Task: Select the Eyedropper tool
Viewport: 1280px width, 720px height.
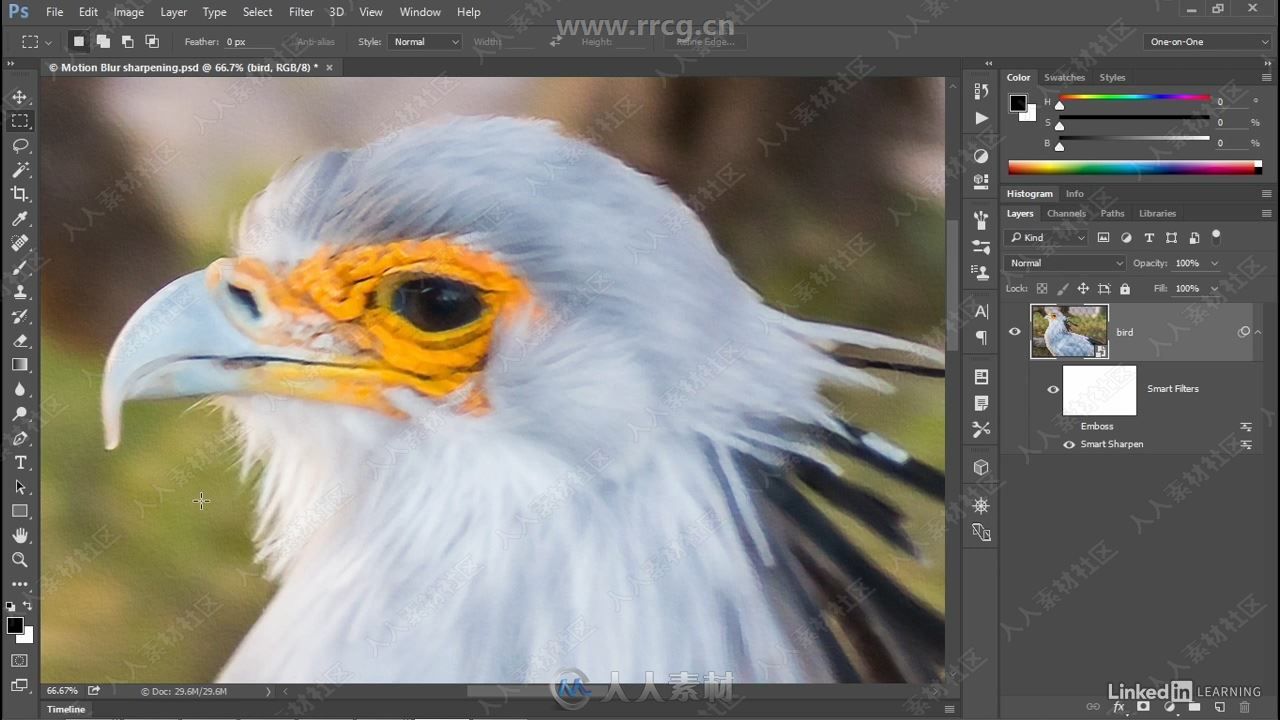Action: tap(19, 219)
